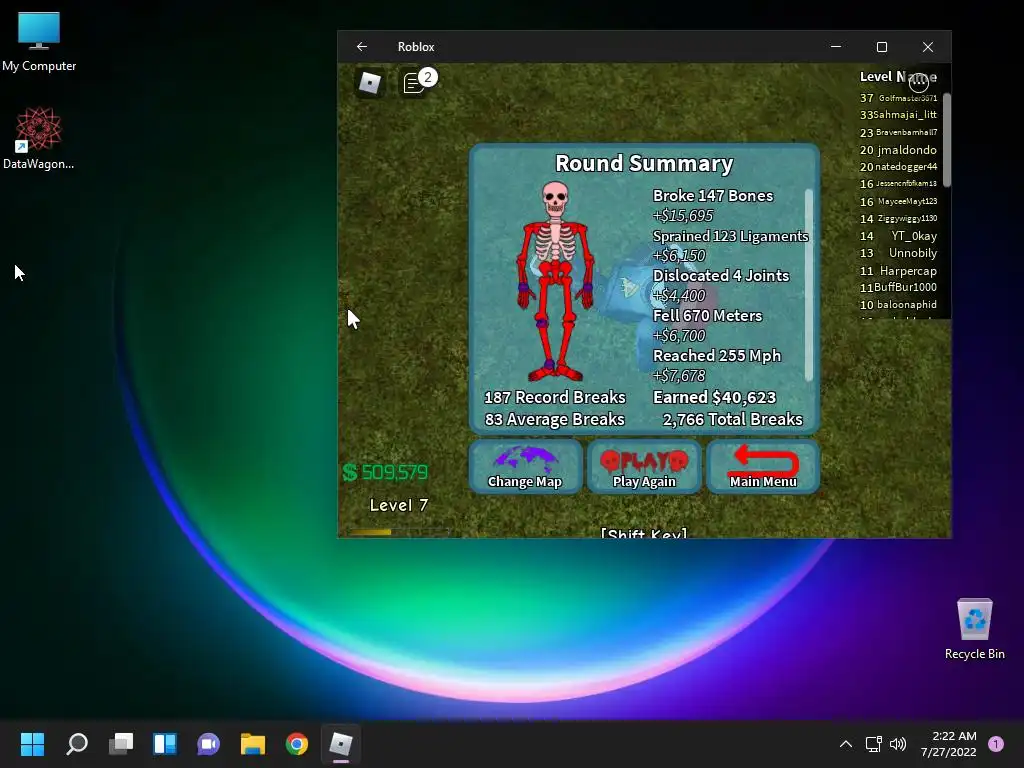Click the Change Map button
This screenshot has height=768, width=1024.
[x=525, y=466]
